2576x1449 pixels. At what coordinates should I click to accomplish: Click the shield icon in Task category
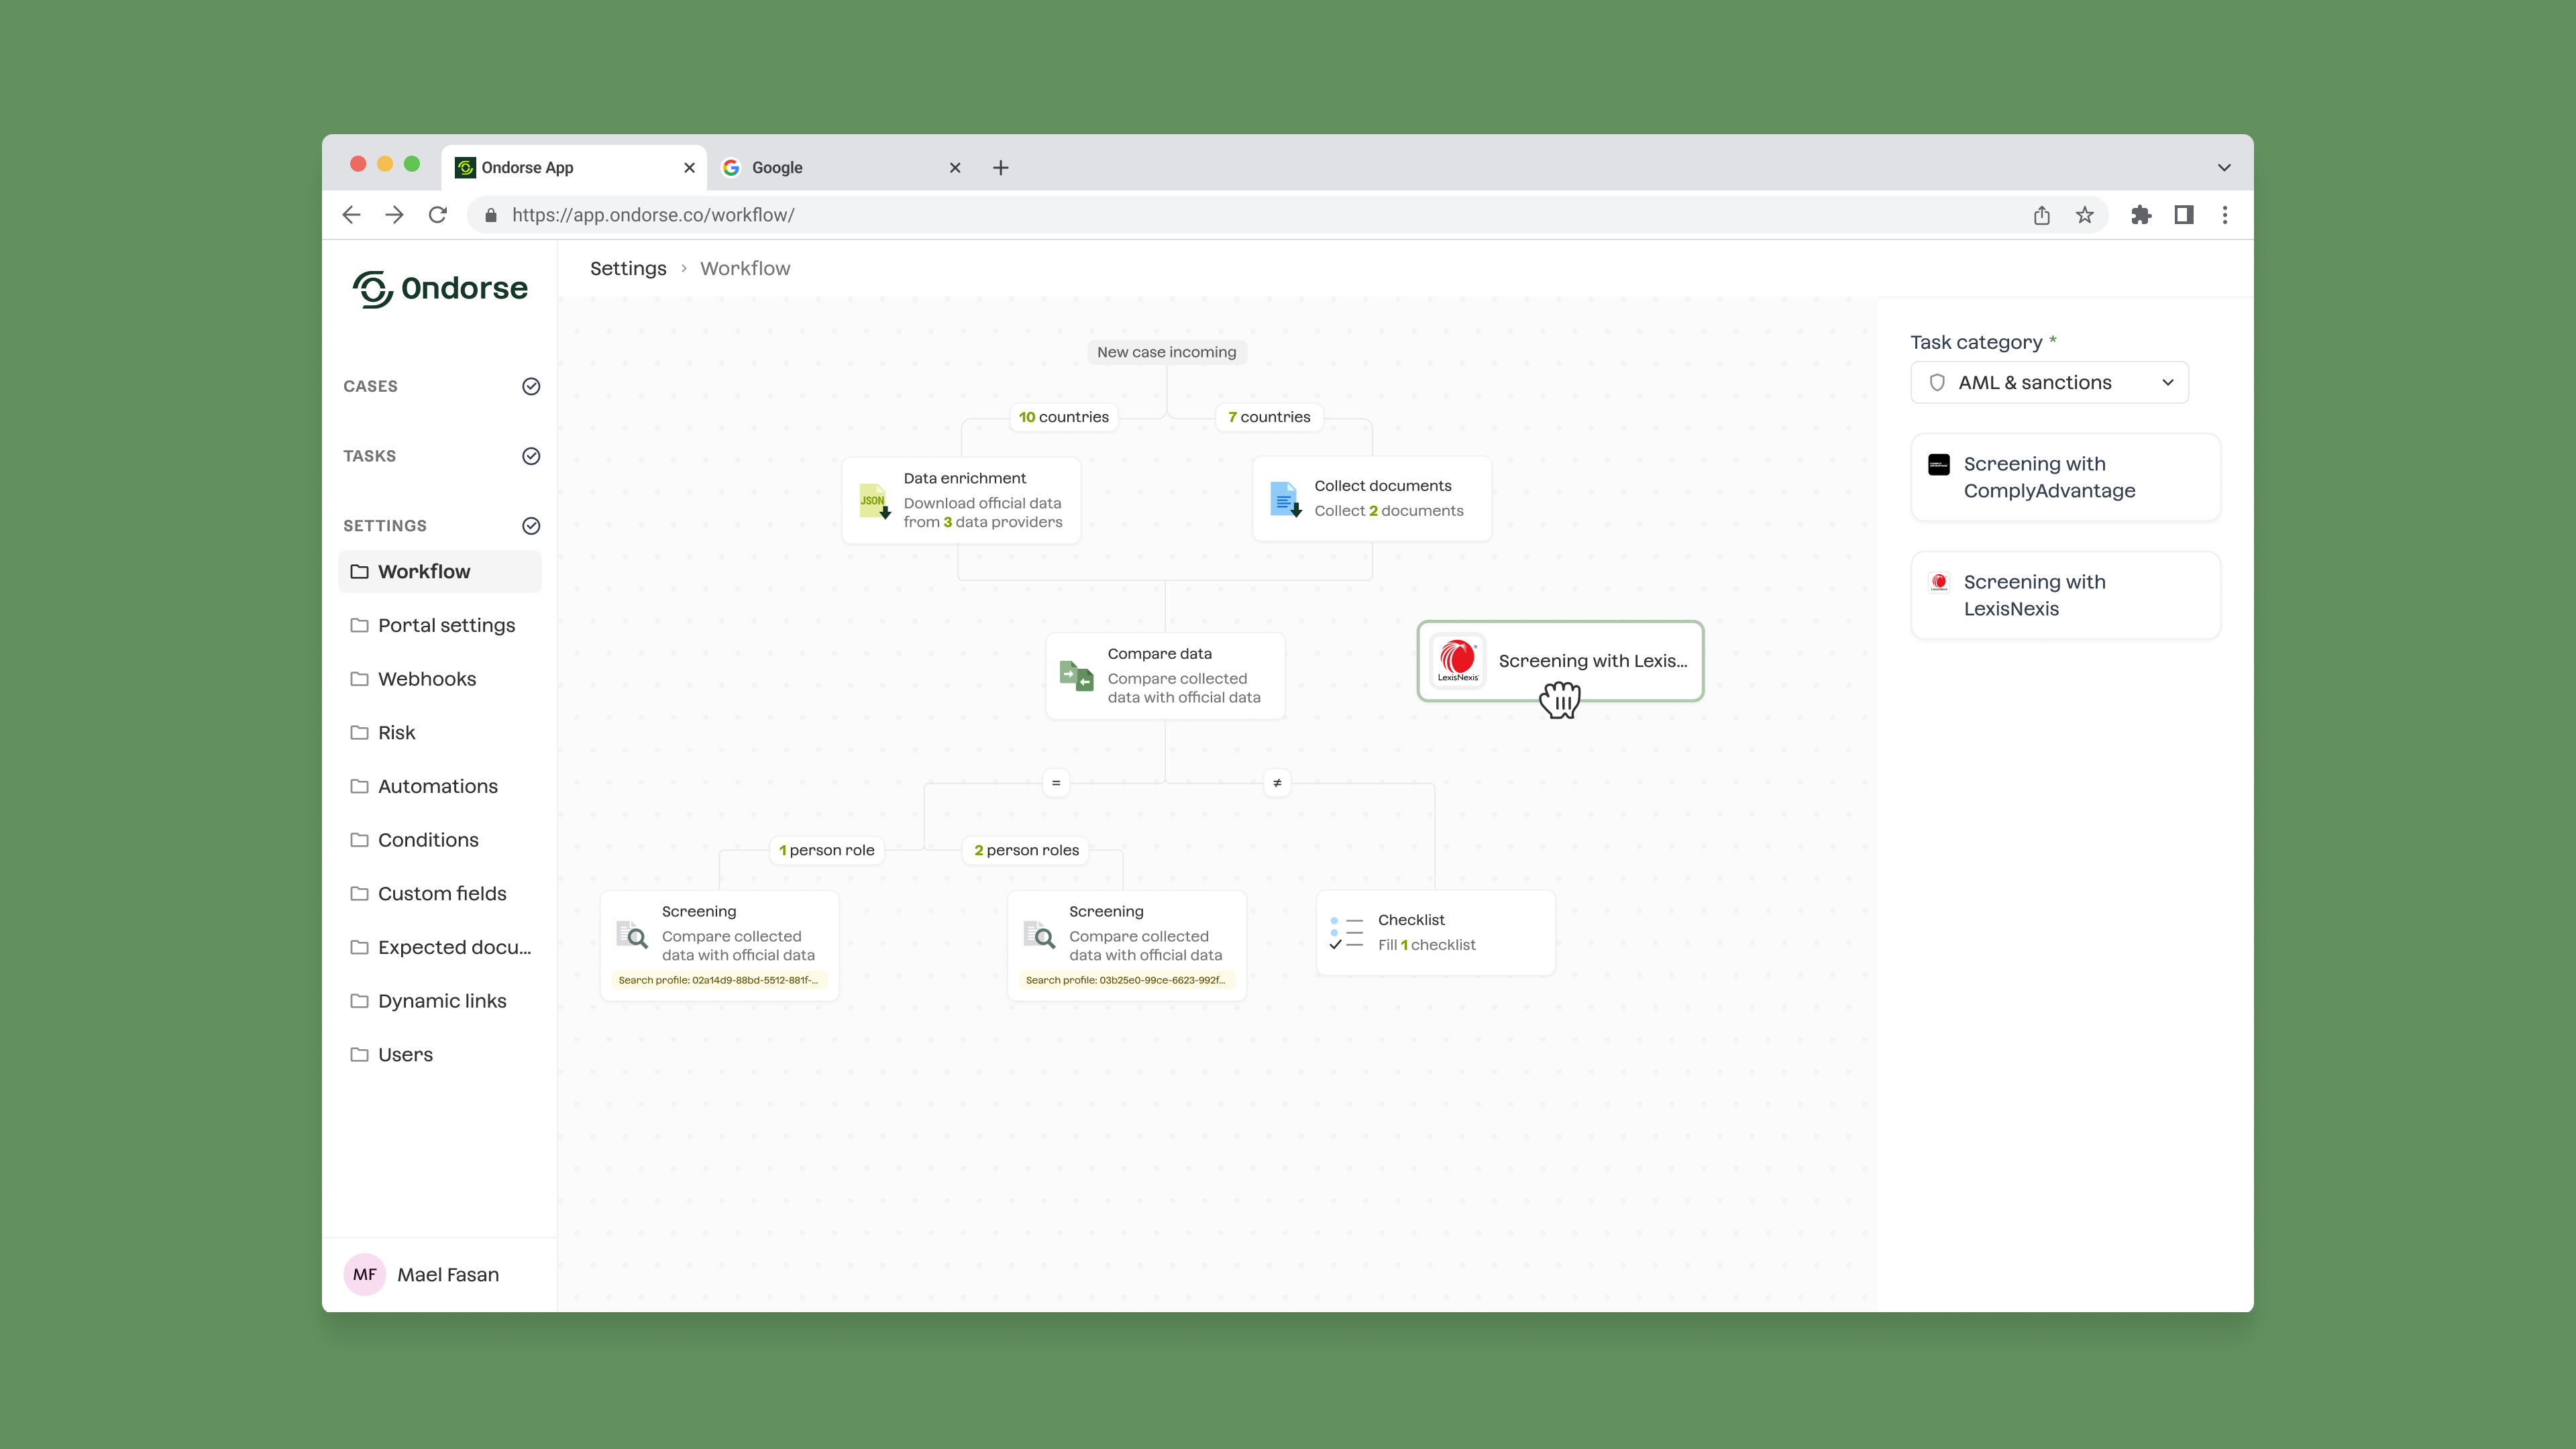[1937, 382]
